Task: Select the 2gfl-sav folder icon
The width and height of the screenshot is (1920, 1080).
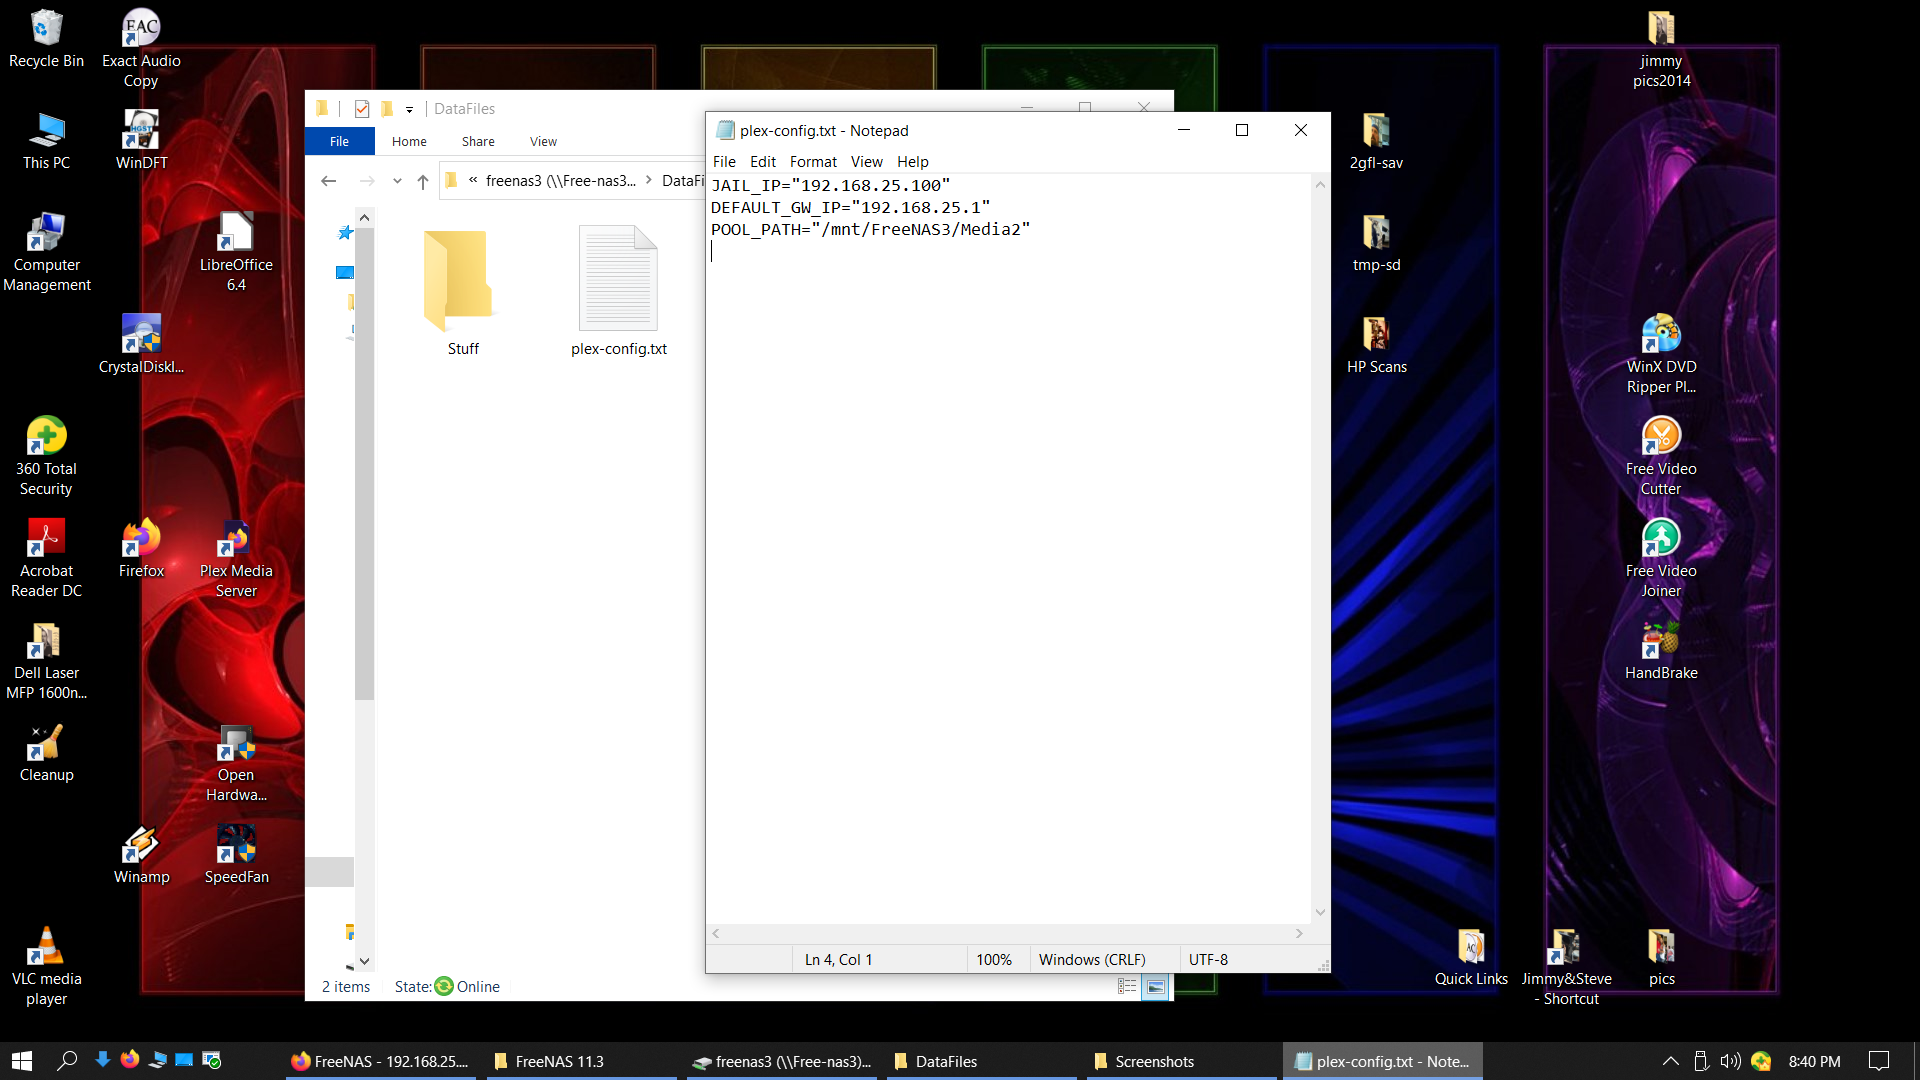Action: [x=1376, y=141]
